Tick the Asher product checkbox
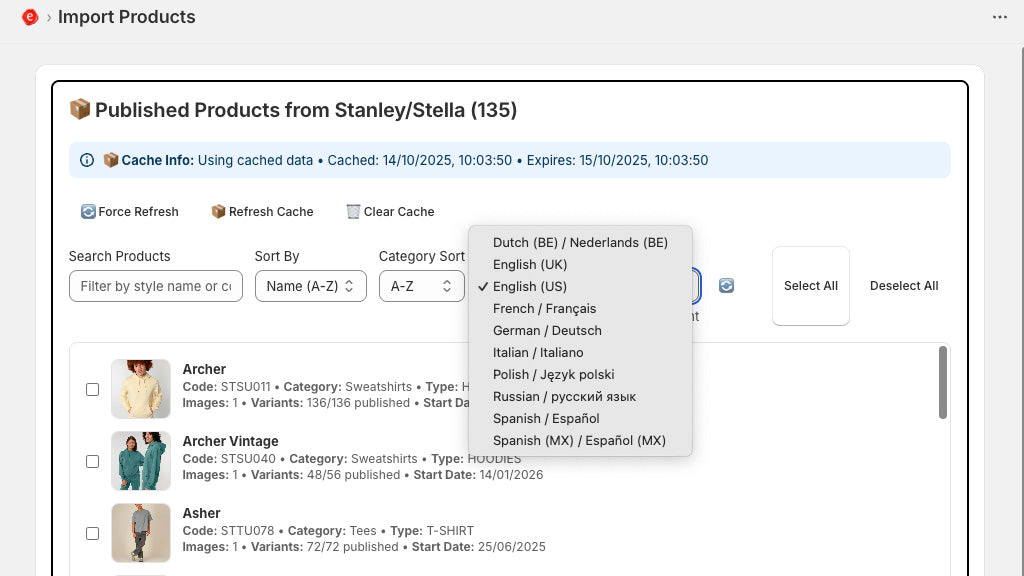The height and width of the screenshot is (576, 1024). point(93,533)
